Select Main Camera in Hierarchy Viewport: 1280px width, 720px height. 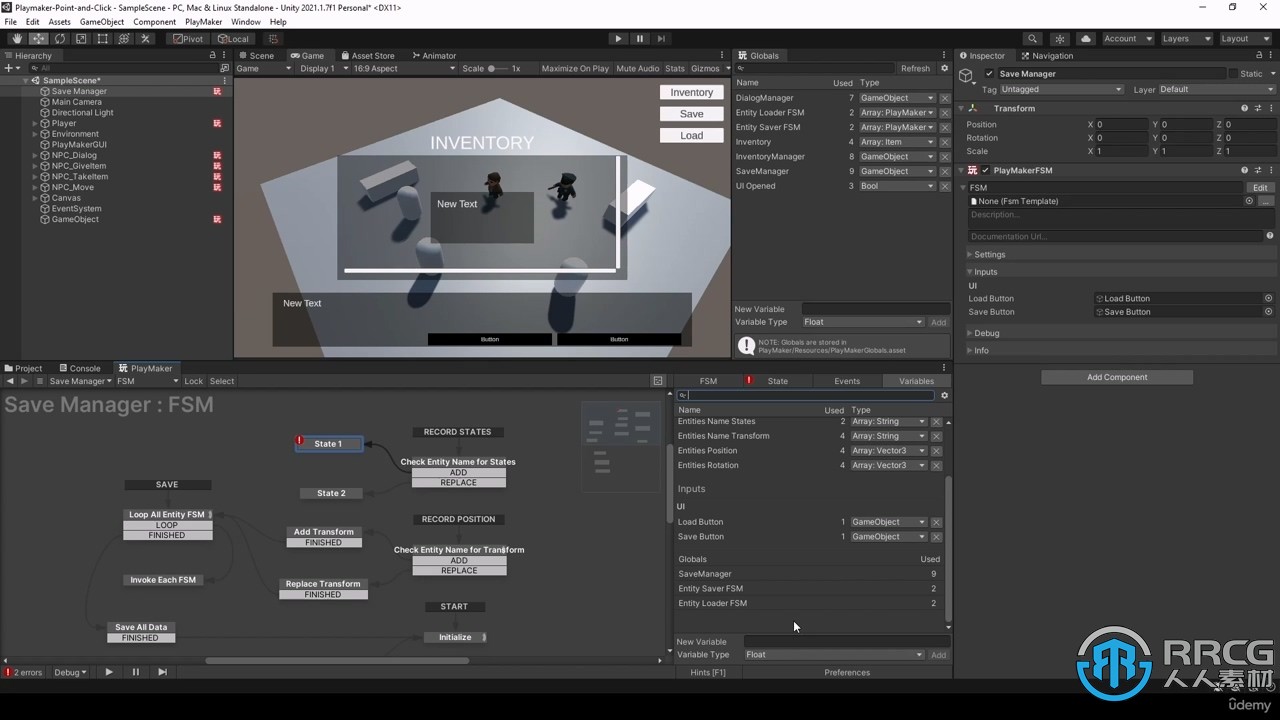76,102
